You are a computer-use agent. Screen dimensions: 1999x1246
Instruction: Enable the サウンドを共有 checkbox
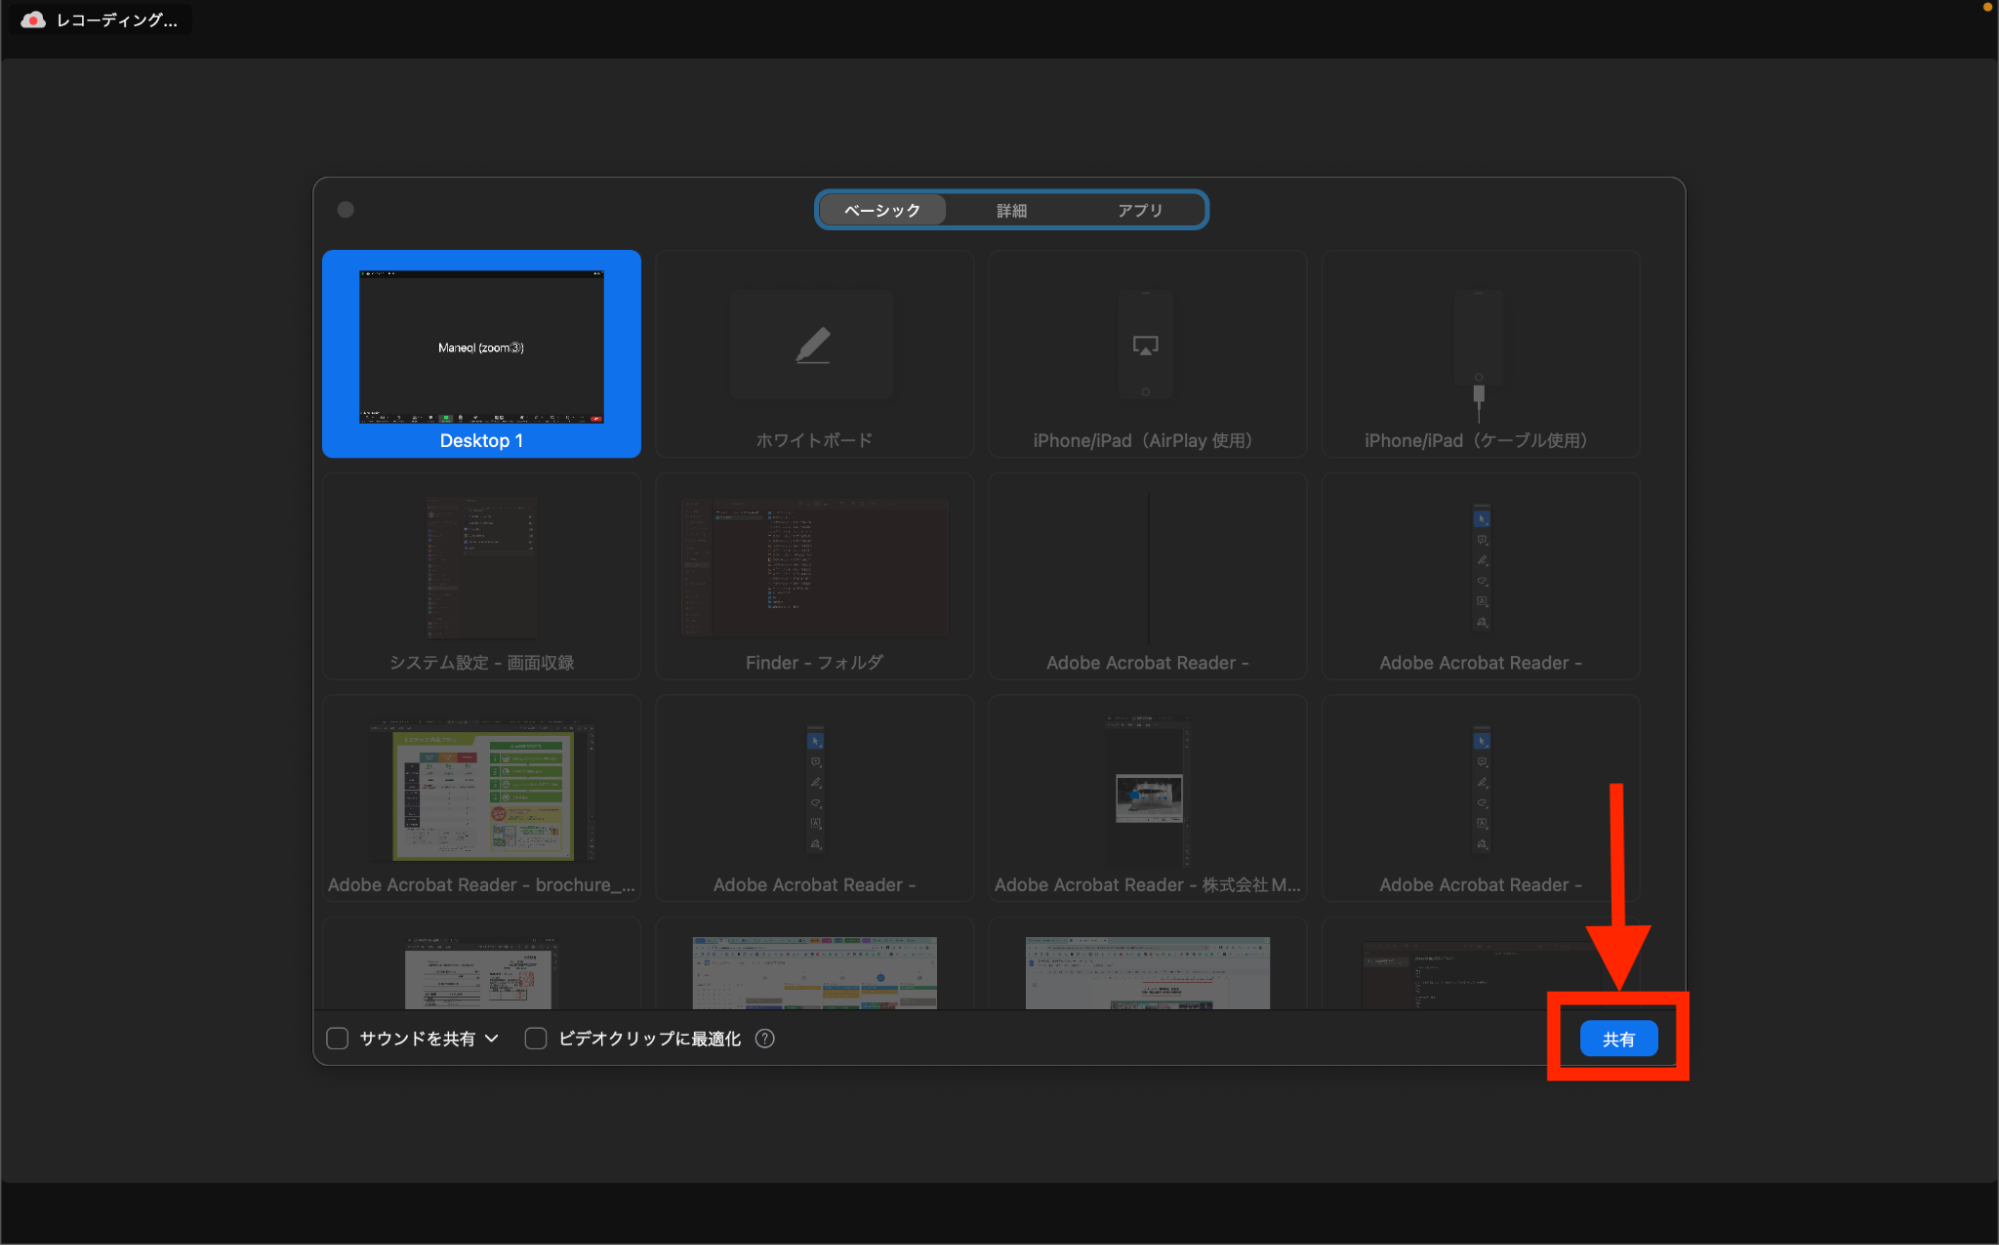[x=338, y=1039]
